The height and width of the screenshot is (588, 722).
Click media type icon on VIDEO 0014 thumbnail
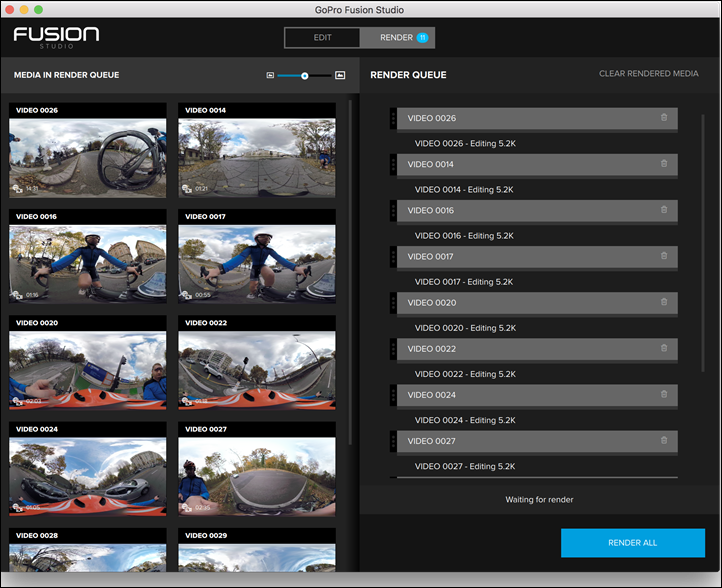point(186,189)
